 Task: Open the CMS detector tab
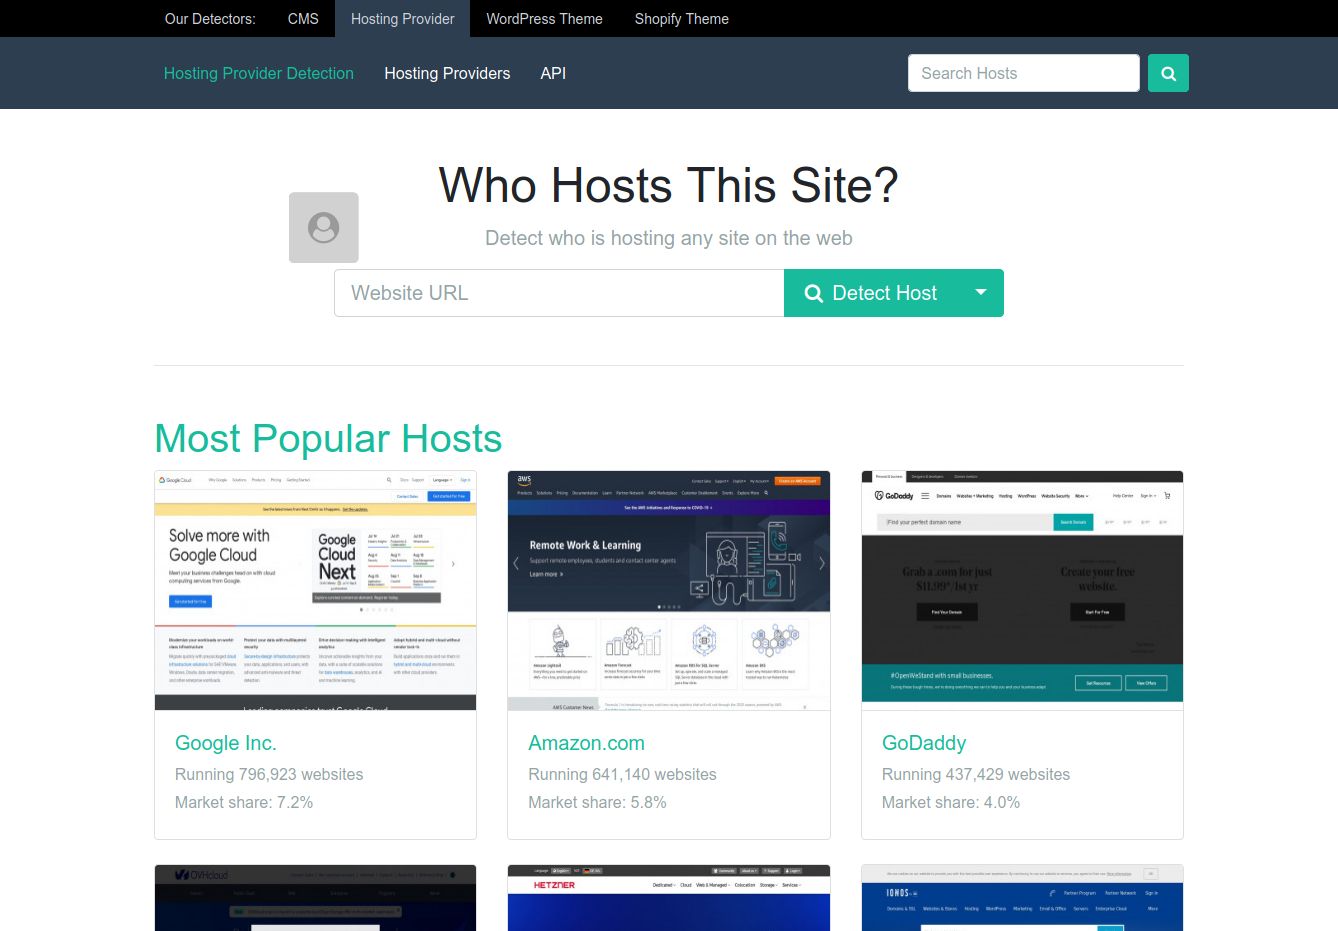click(x=303, y=19)
